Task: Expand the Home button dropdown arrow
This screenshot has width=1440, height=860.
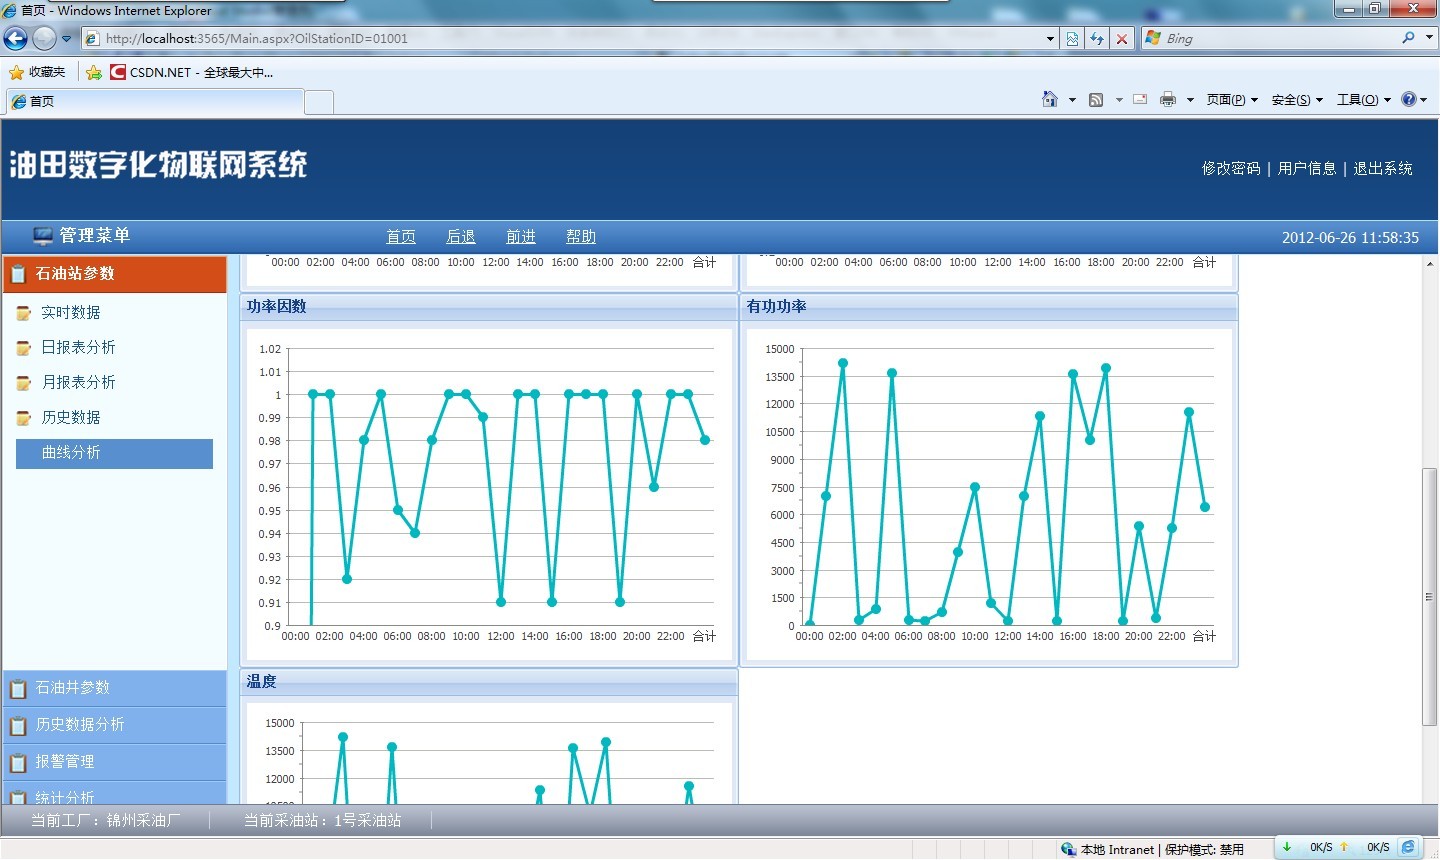Action: 1072,100
